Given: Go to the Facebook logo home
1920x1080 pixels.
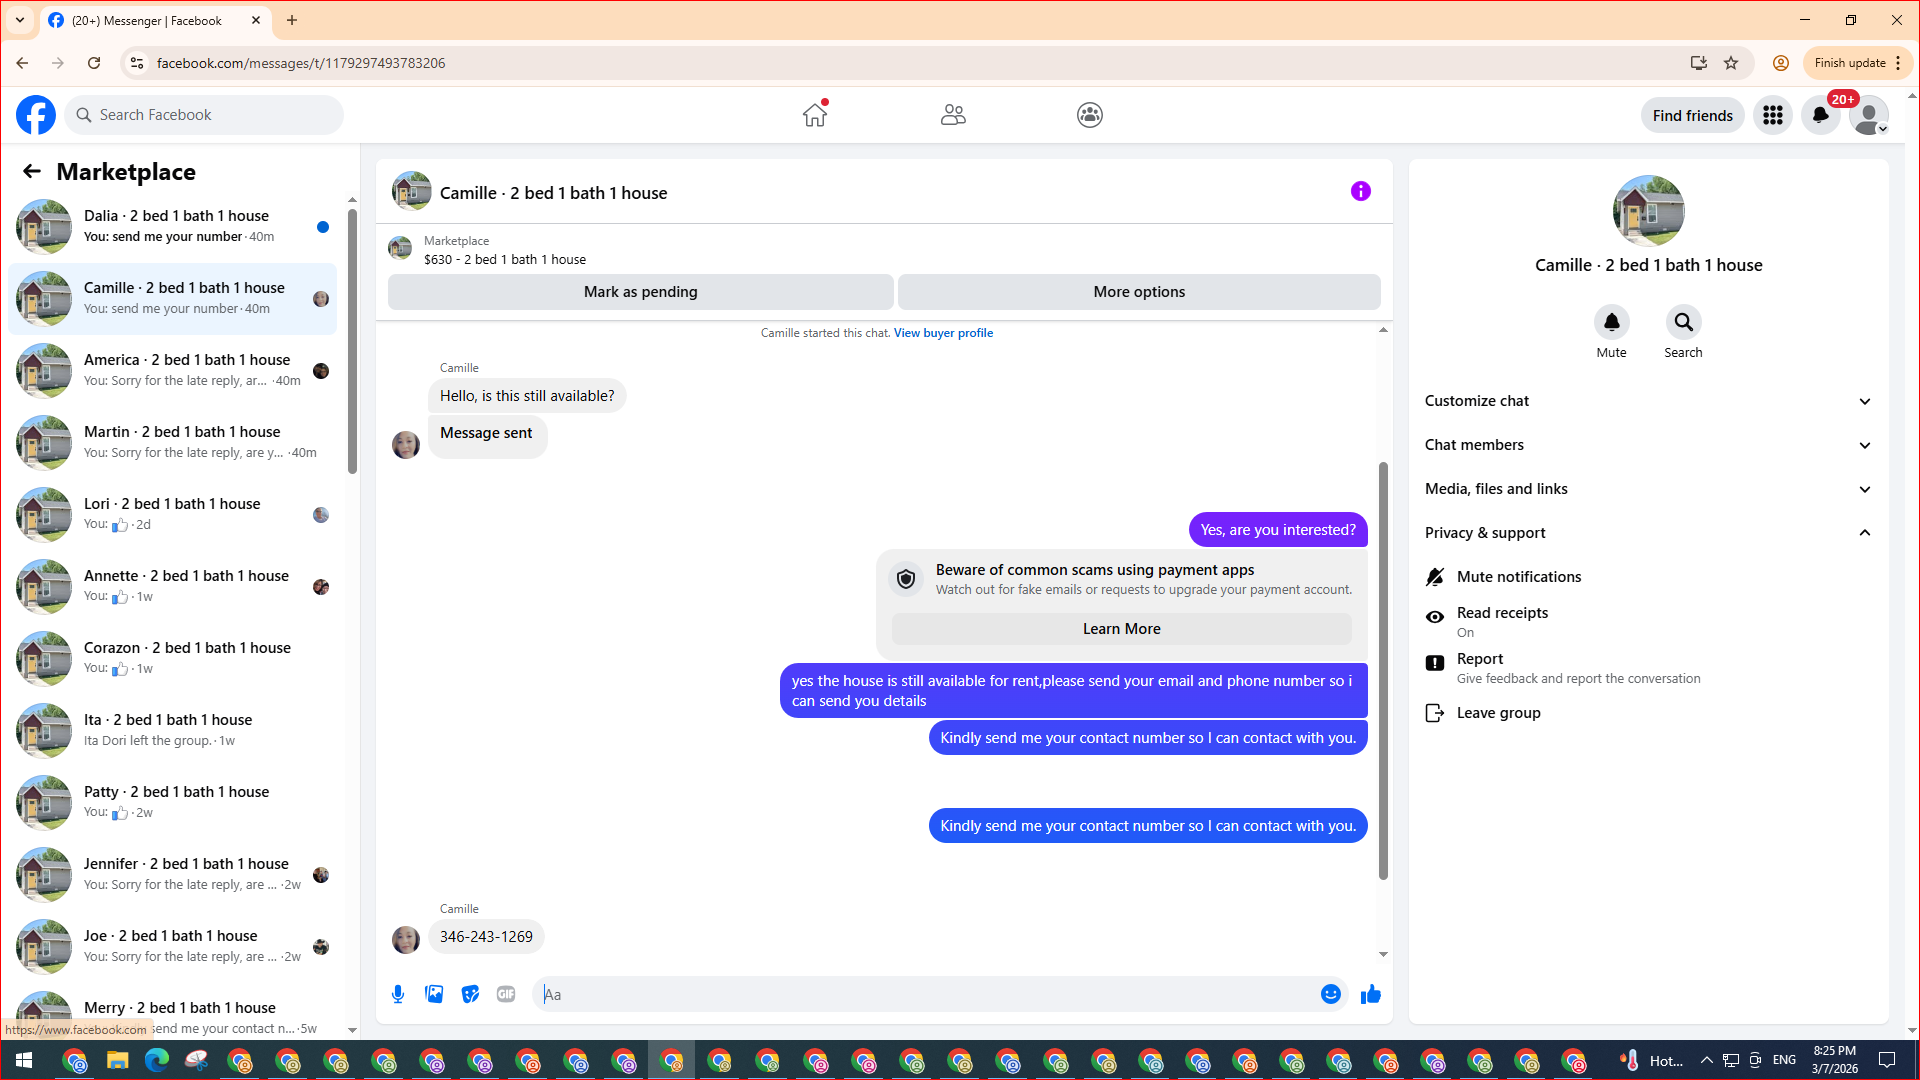Looking at the screenshot, I should (36, 115).
